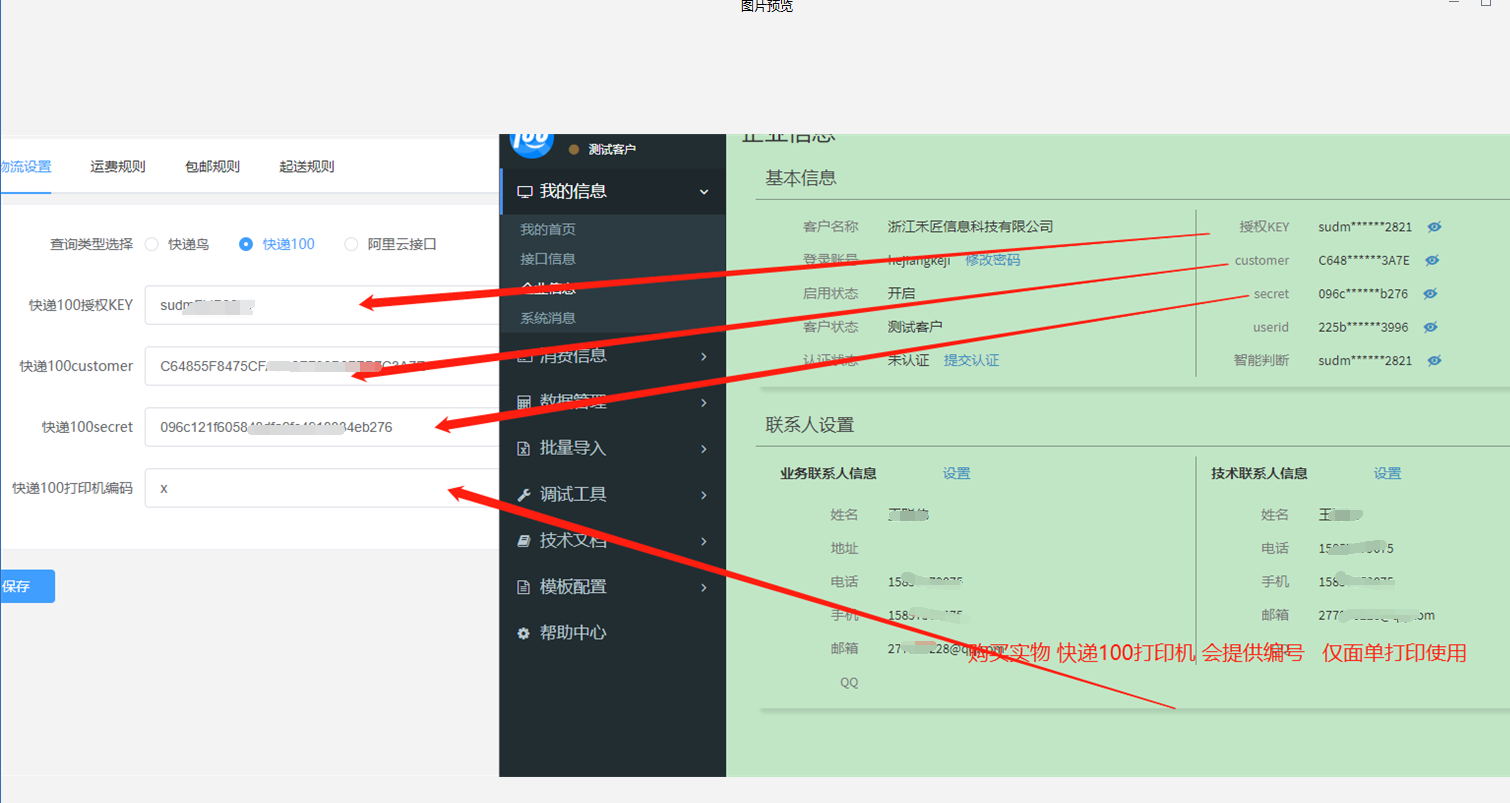
Task: Click 测试客户 label under the sidebar logo
Action: [x=612, y=150]
